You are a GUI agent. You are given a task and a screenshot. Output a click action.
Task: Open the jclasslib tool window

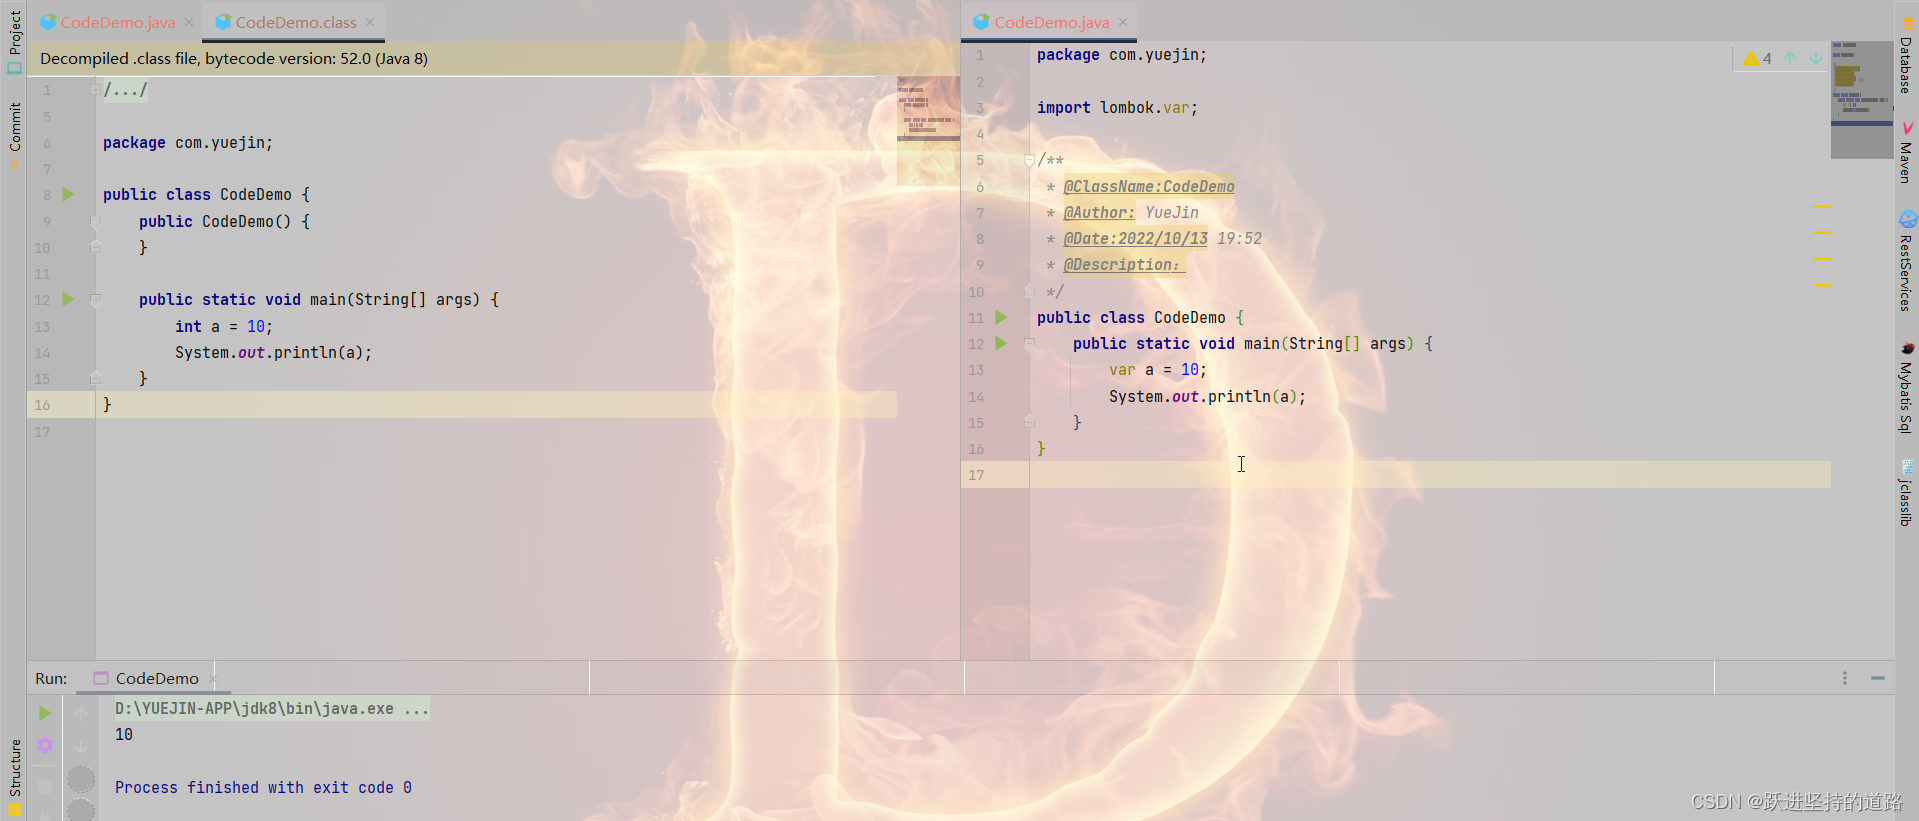[x=1906, y=494]
